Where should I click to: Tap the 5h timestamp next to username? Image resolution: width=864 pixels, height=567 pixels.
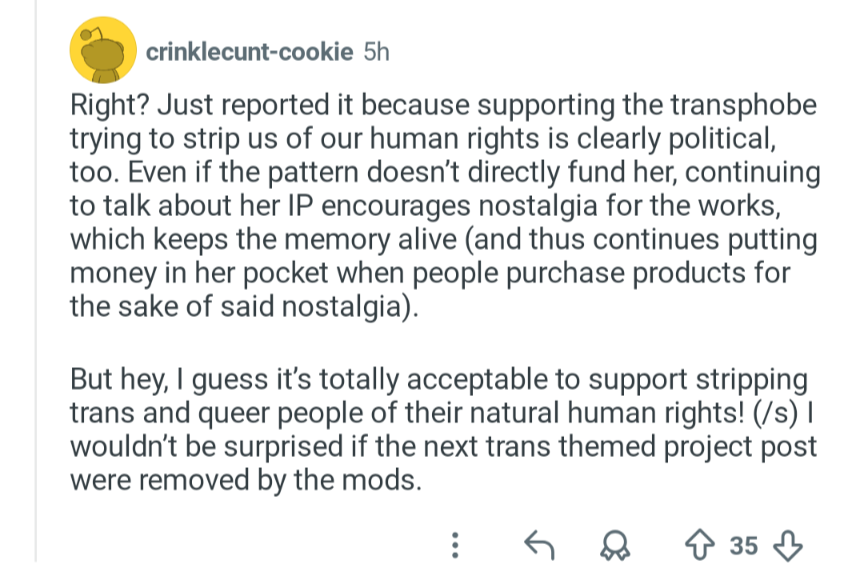(376, 52)
